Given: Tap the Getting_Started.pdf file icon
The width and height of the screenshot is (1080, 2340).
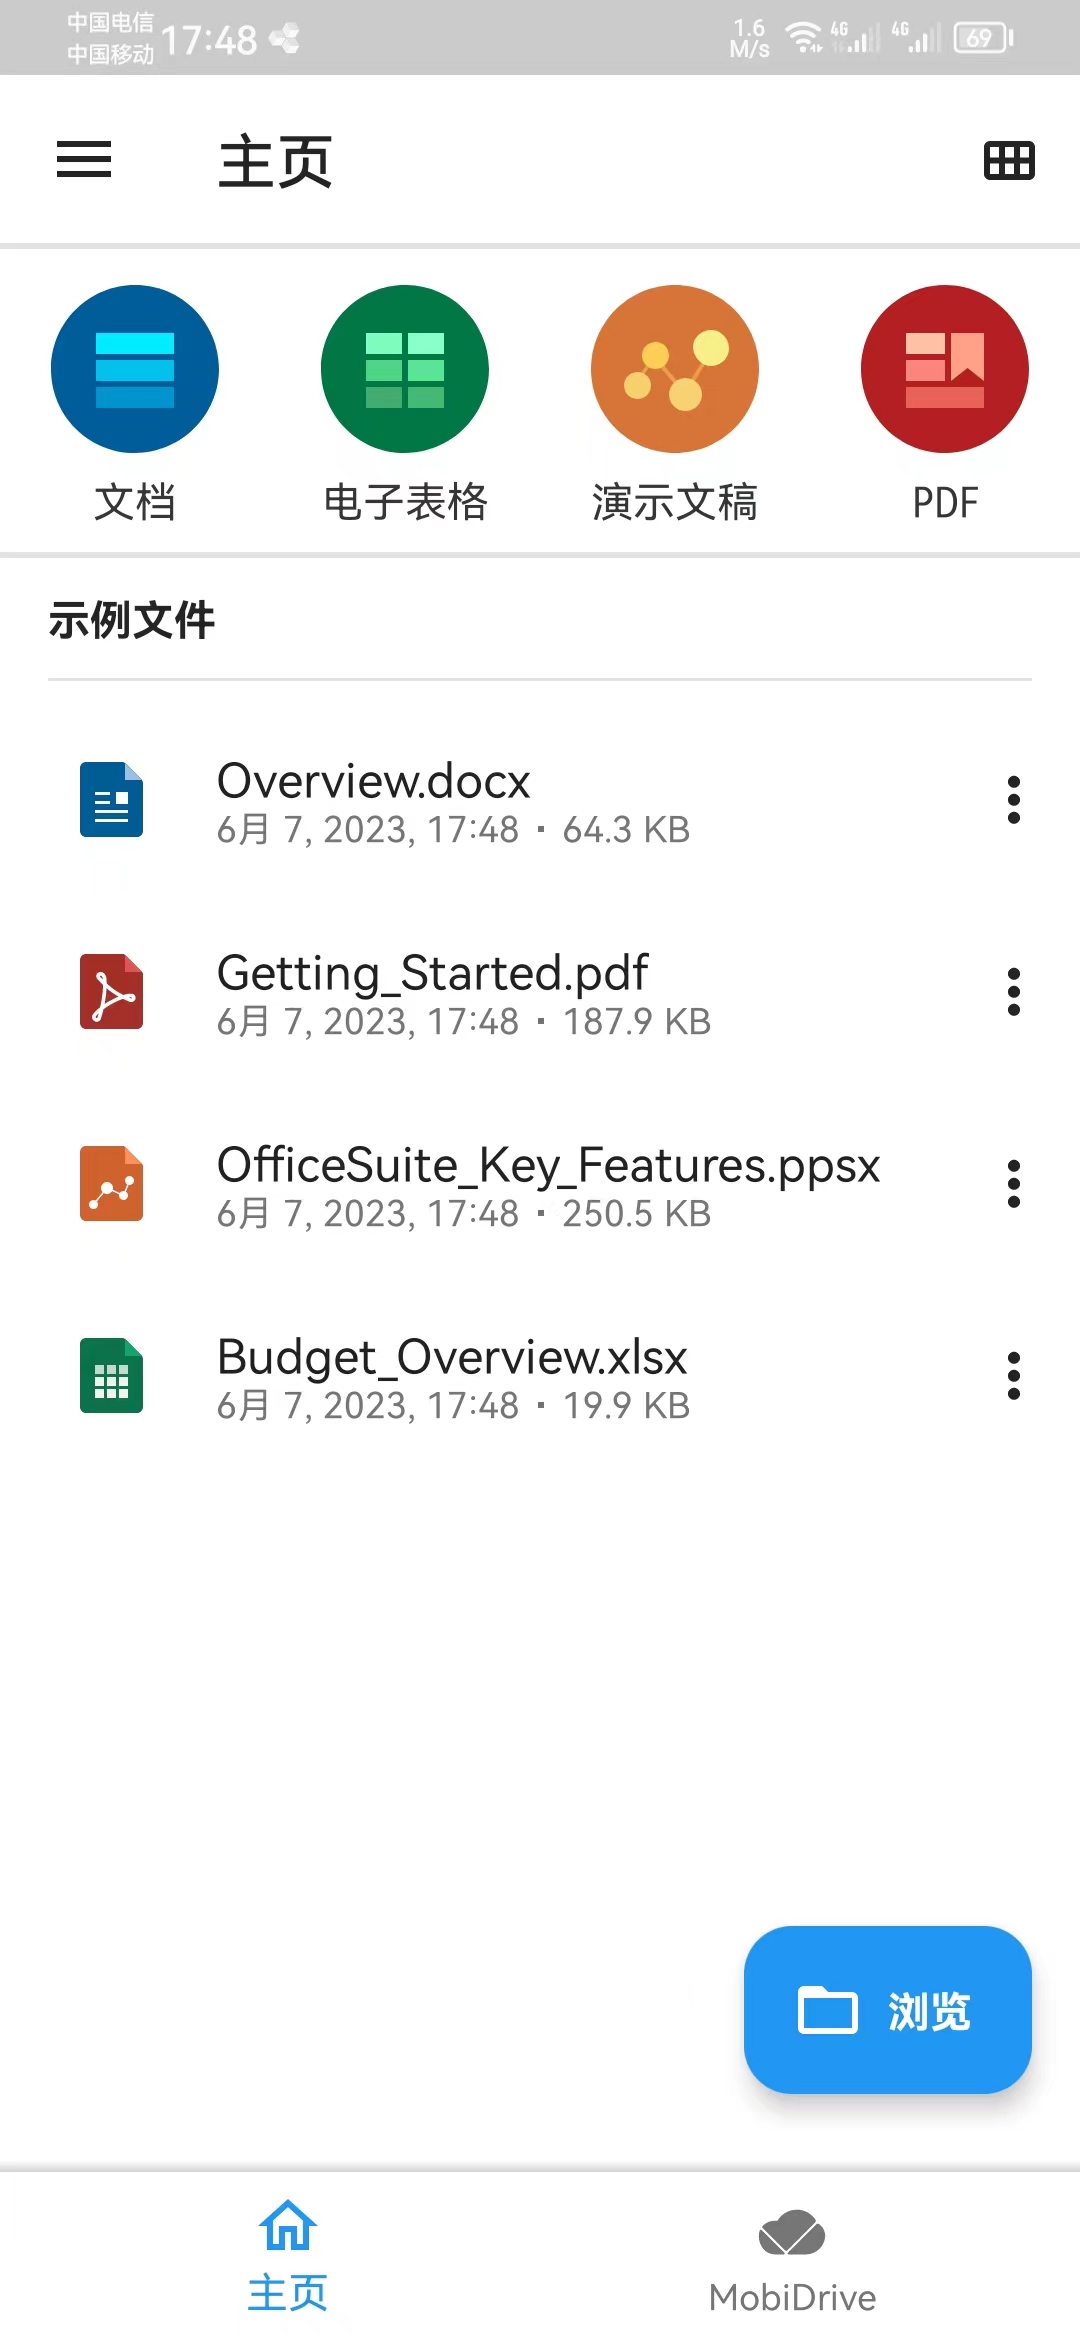Looking at the screenshot, I should 111,992.
